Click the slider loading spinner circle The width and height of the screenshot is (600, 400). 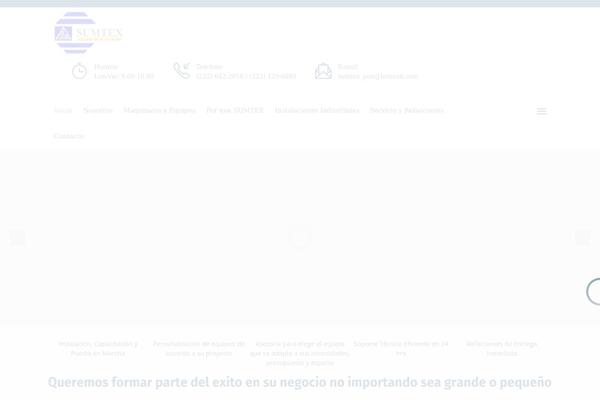tap(300, 237)
